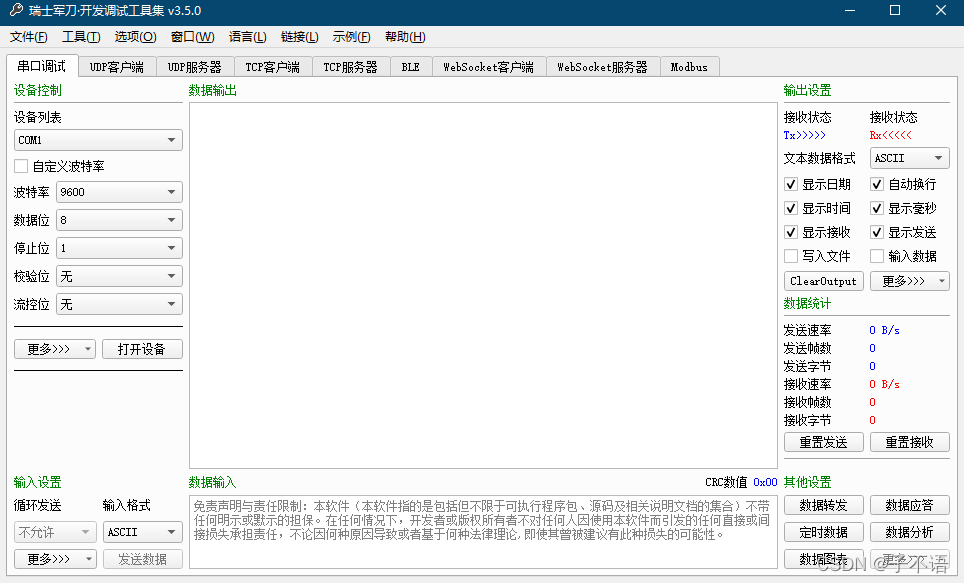
Task: Open the 语言(L) menu
Action: click(247, 37)
